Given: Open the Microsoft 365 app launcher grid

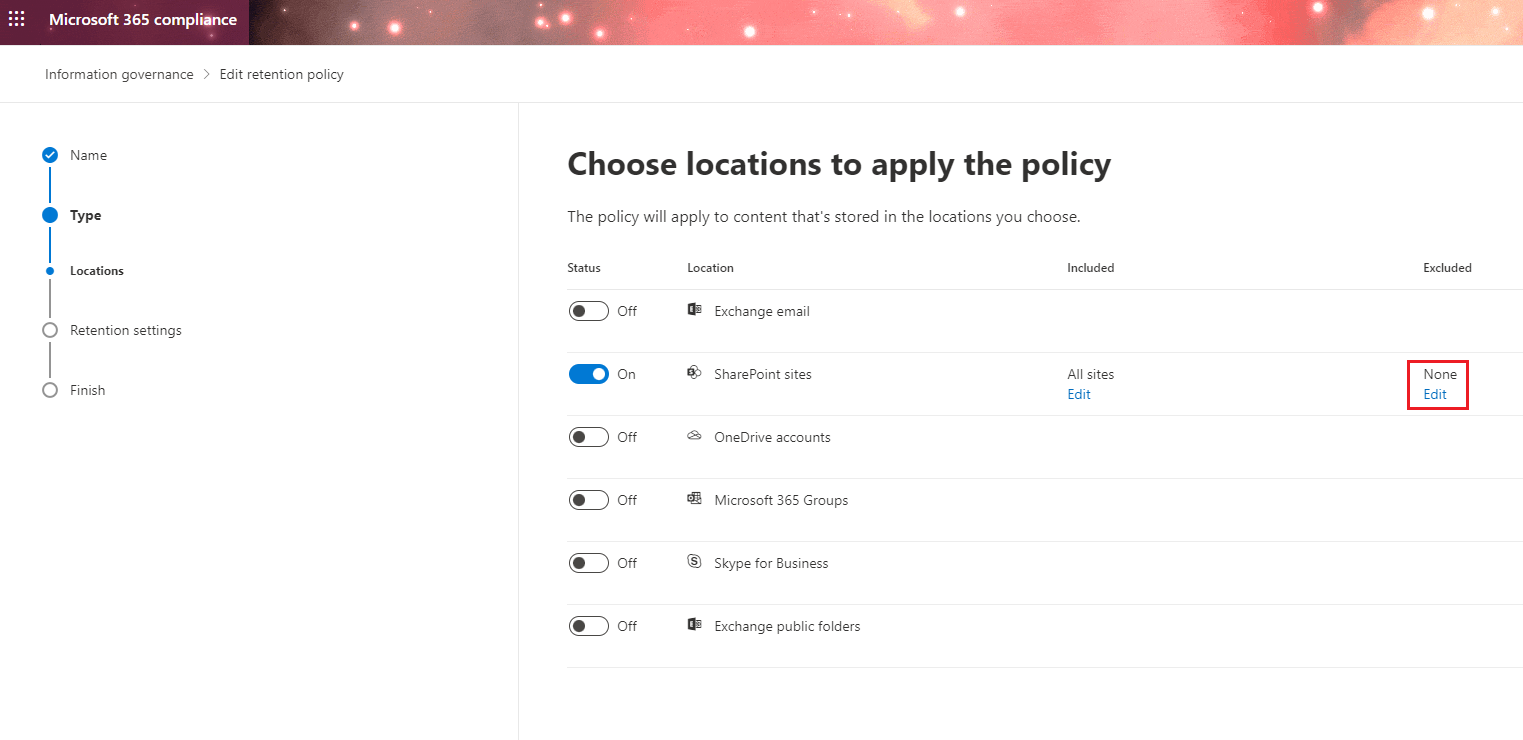Looking at the screenshot, I should click(x=16, y=18).
